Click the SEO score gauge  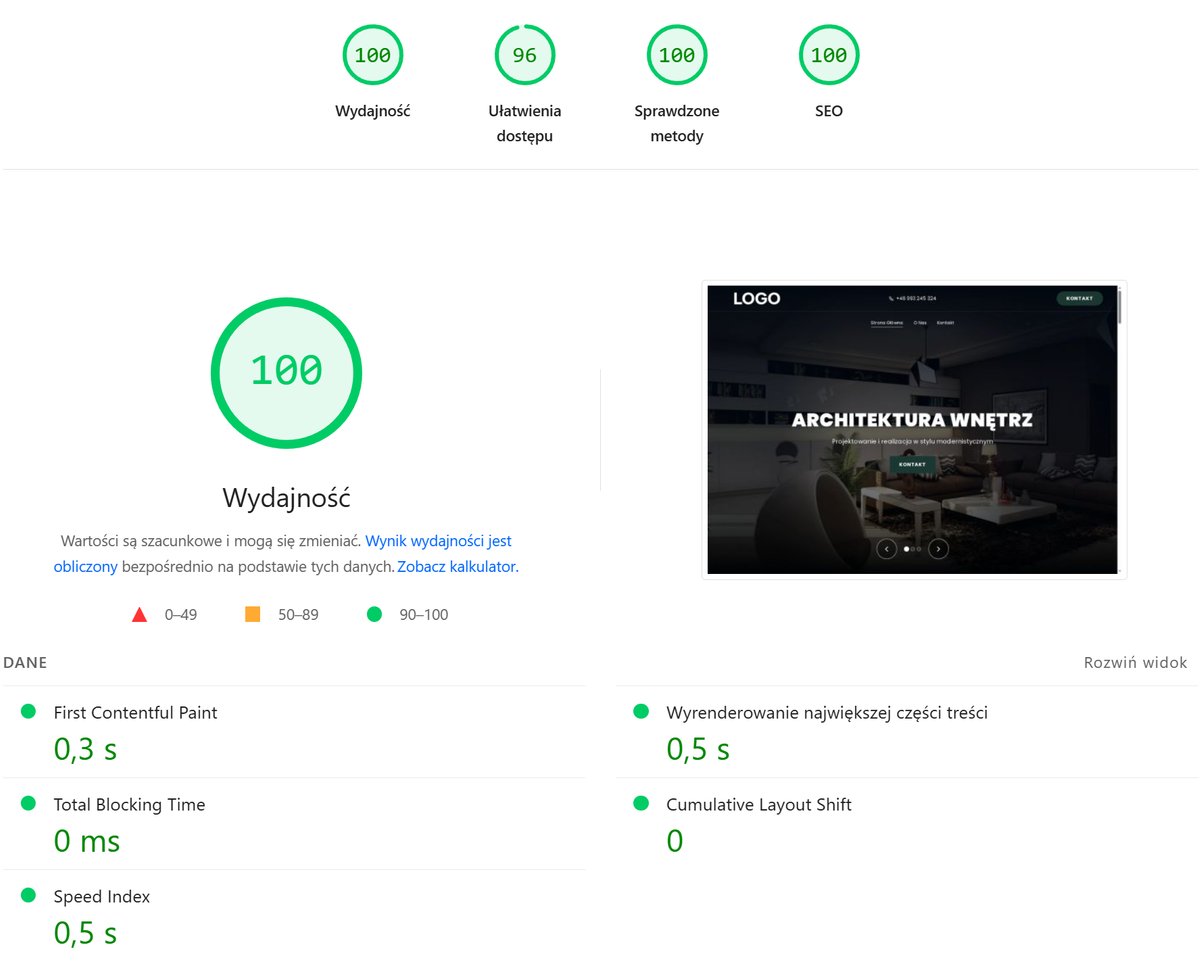[828, 56]
